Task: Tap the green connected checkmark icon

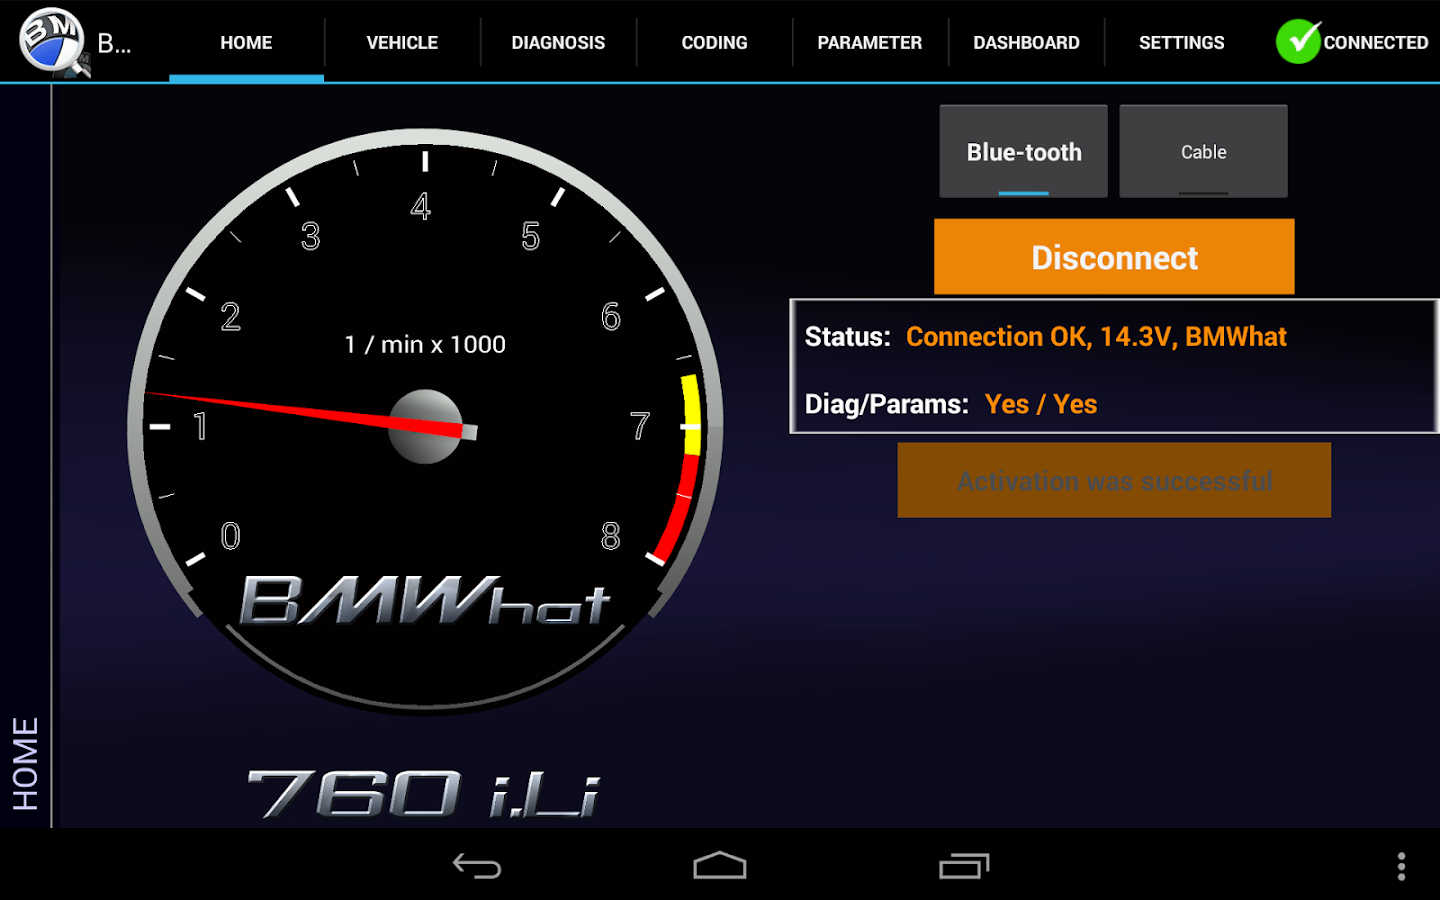Action: (1298, 42)
